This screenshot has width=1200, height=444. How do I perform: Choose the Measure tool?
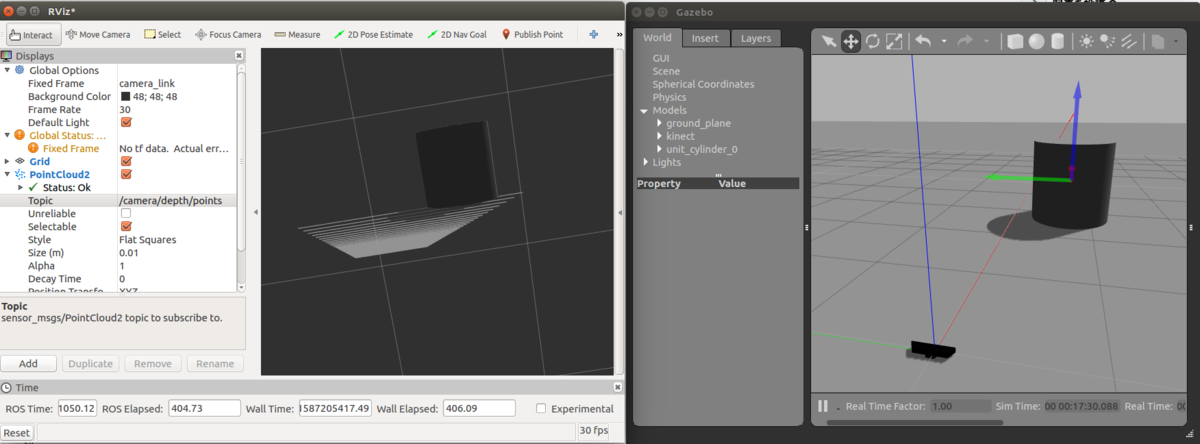297,34
